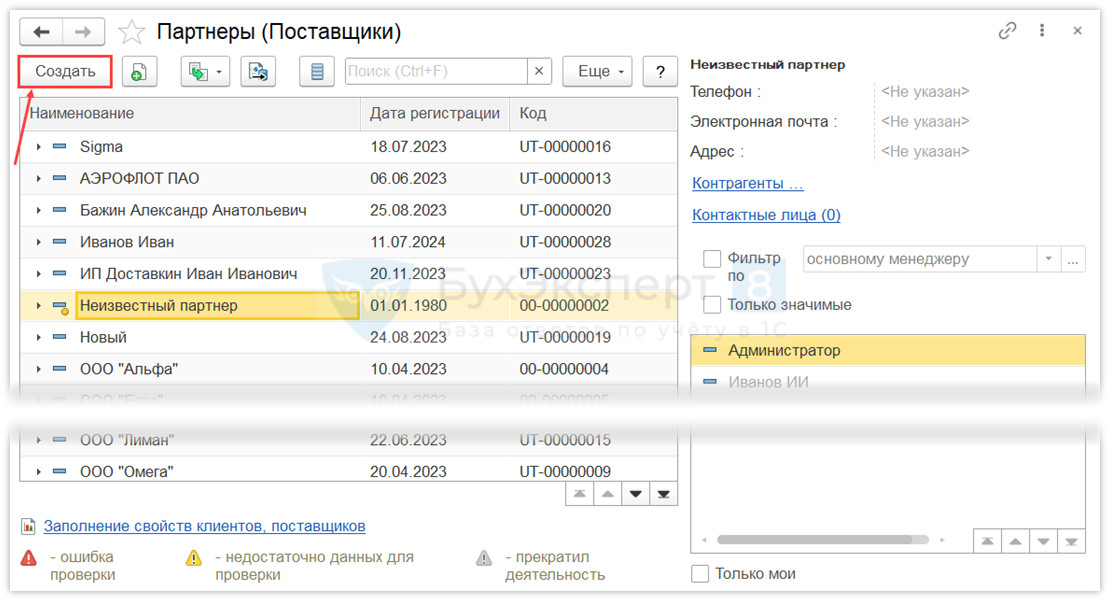Open the three-dot window menu
1110x601 pixels.
1043,31
